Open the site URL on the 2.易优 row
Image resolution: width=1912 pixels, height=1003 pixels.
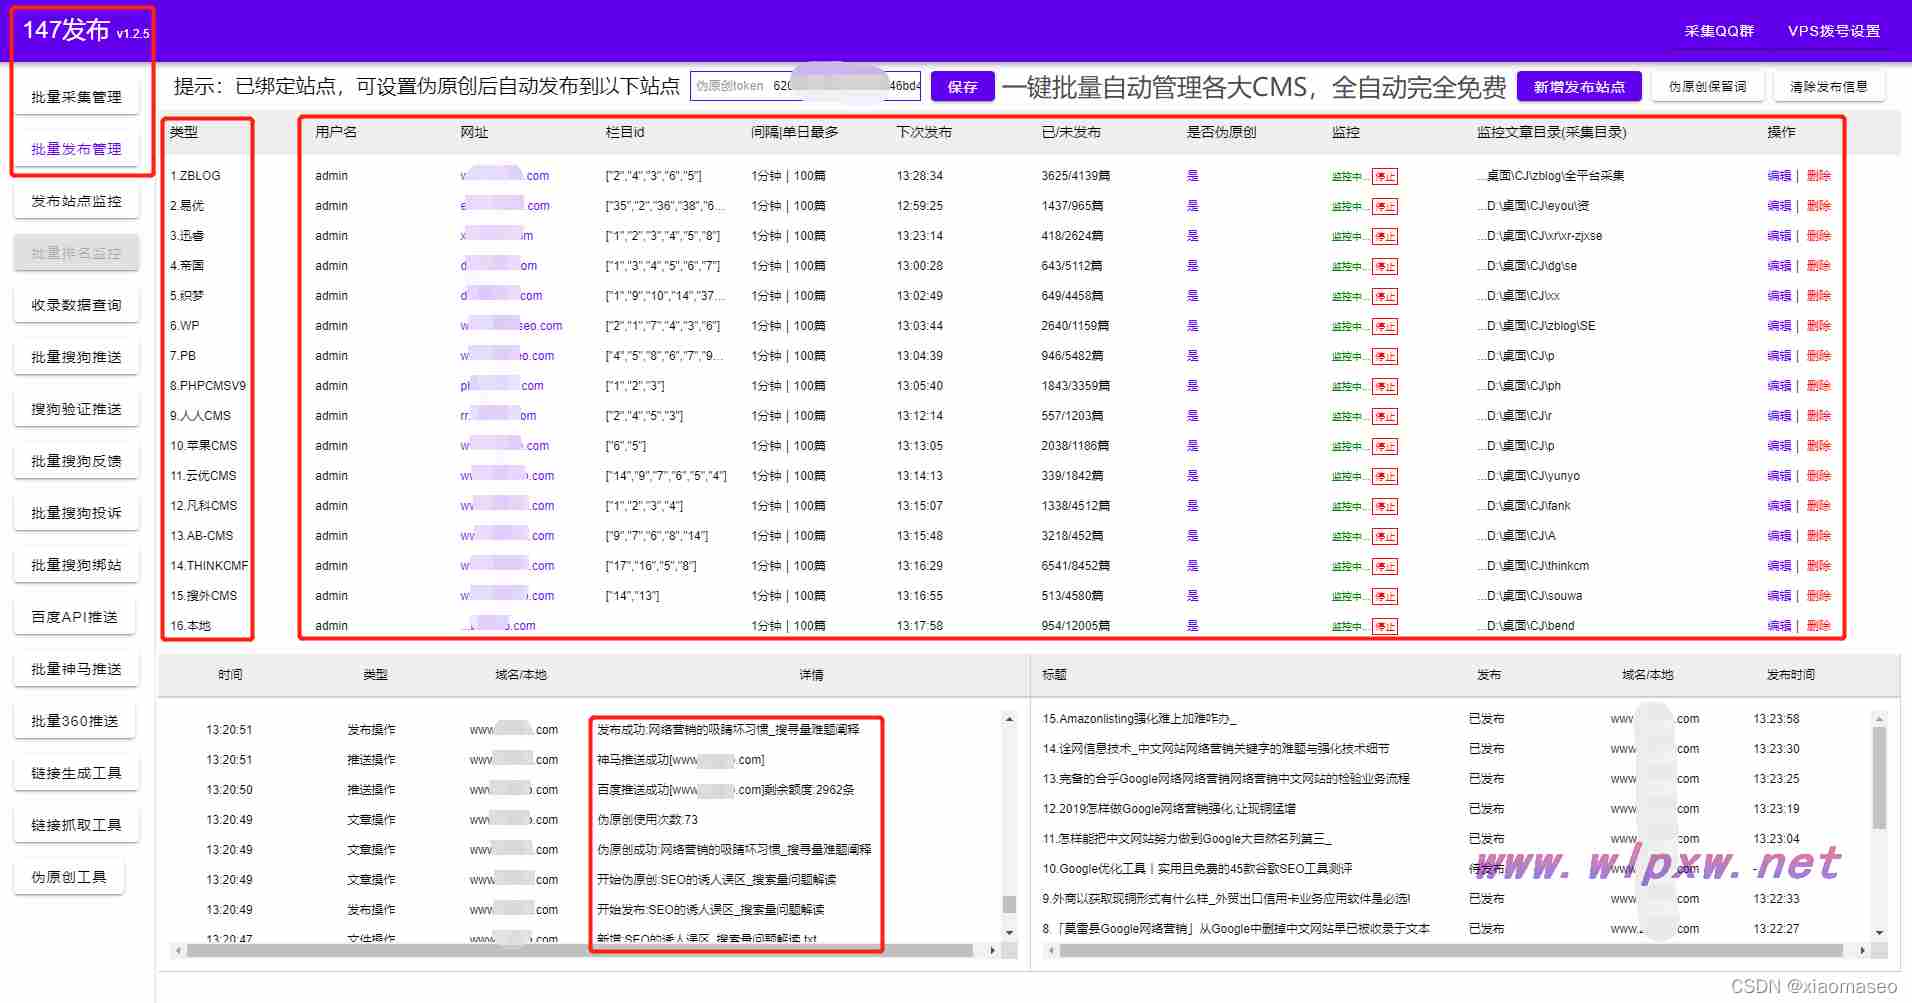tap(505, 206)
